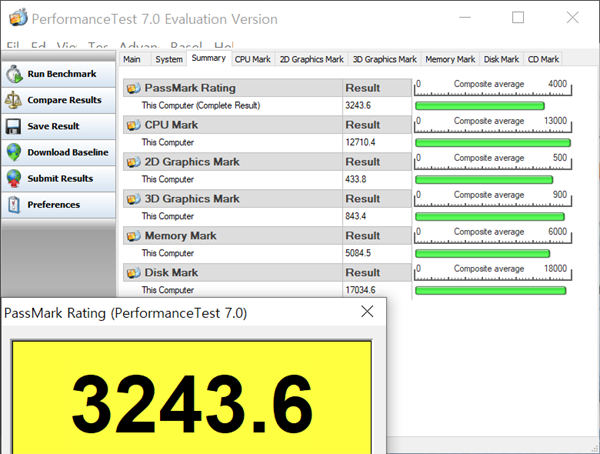Click the 3D Graphics Mark section header
Screen dimensions: 600x454
point(233,199)
